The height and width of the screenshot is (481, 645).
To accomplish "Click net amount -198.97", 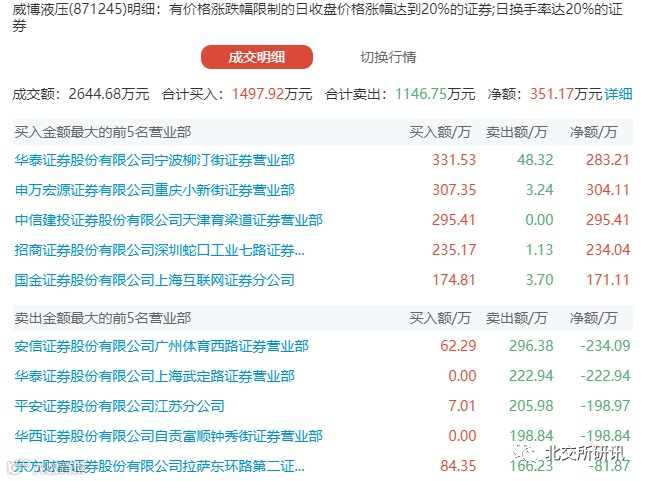I will [x=606, y=406].
